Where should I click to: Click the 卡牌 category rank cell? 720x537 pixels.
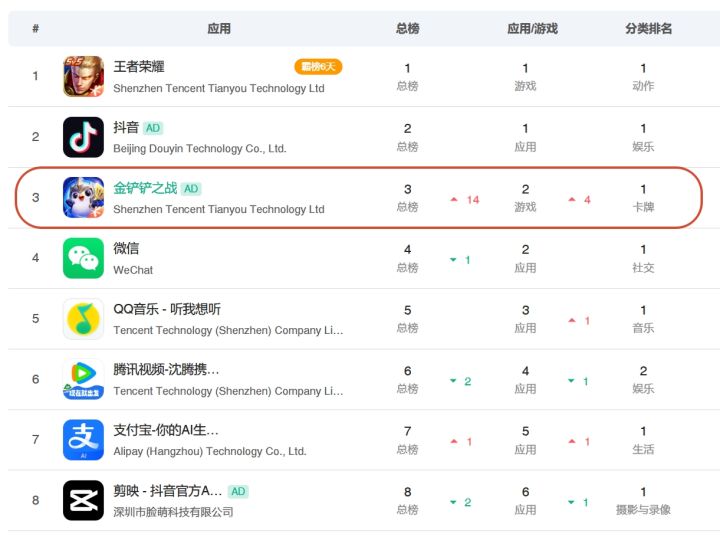click(643, 198)
